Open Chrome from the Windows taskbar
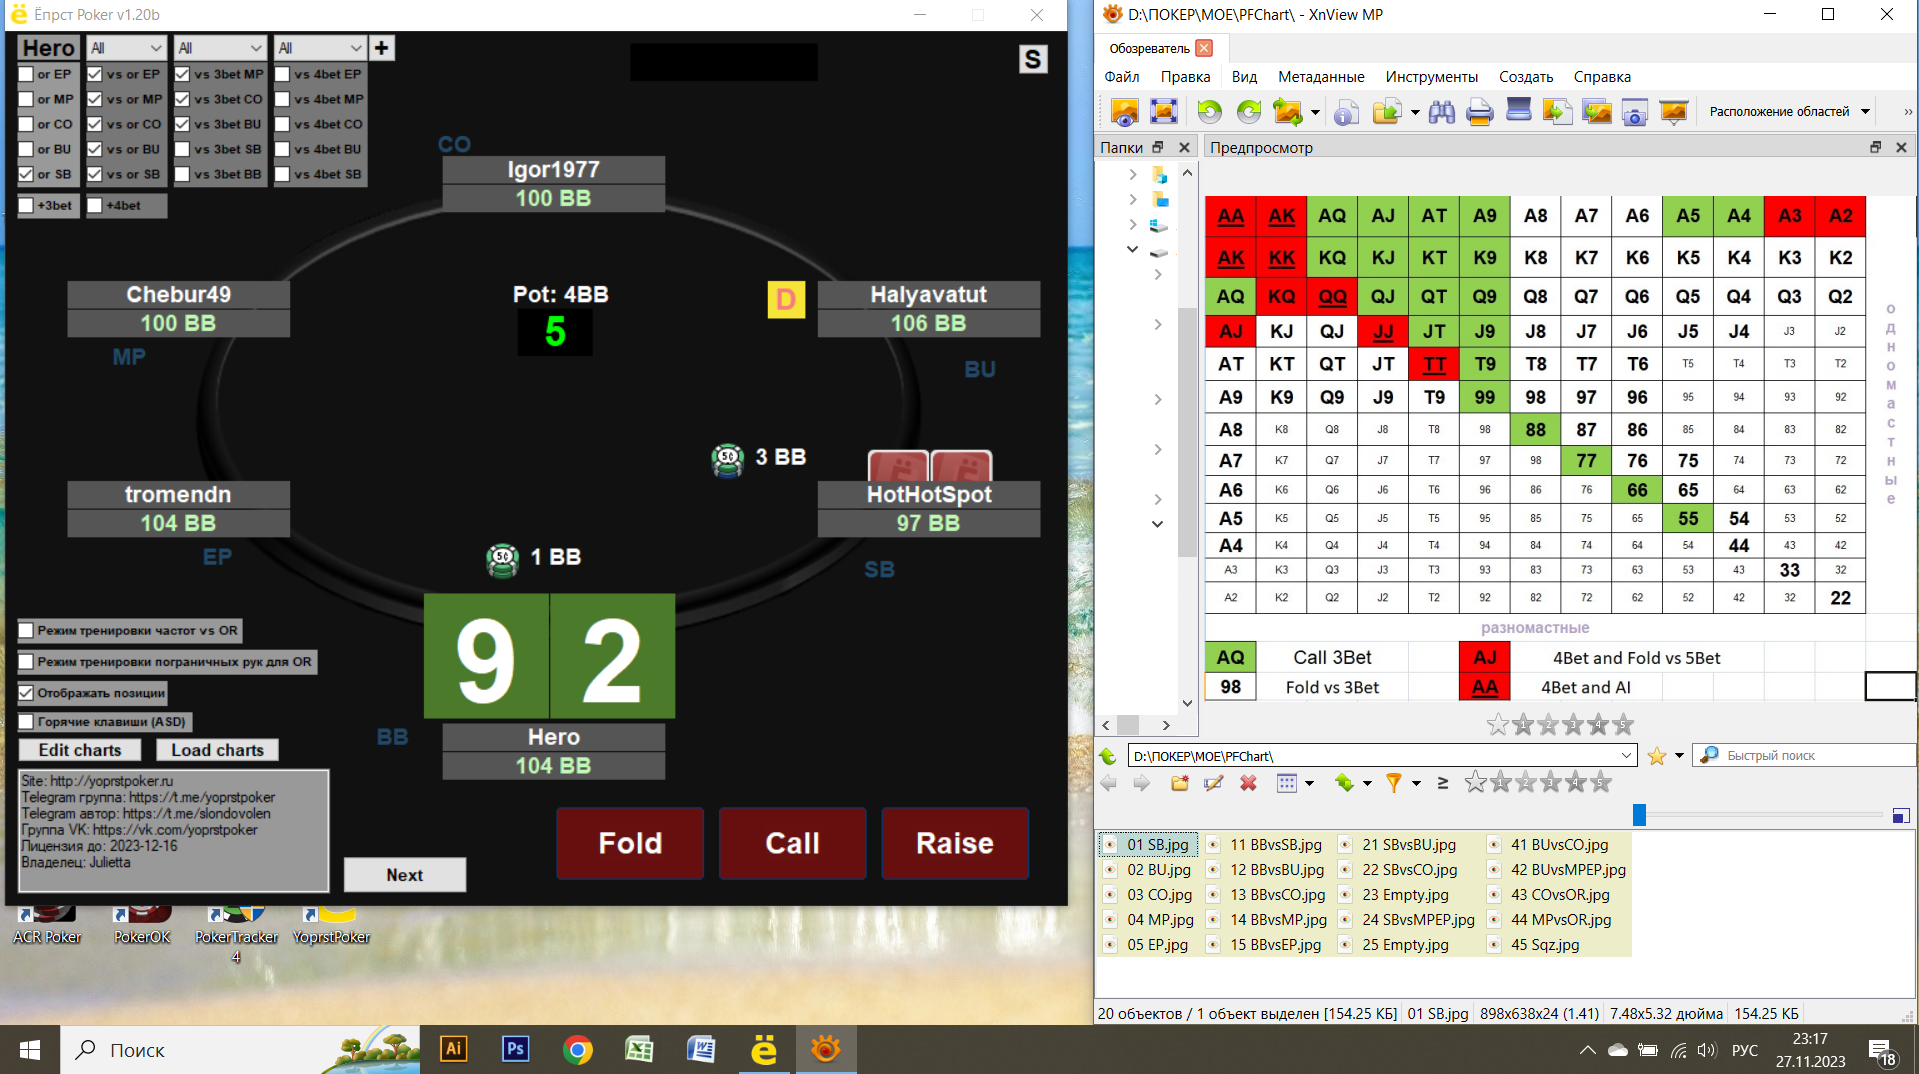 (x=577, y=1050)
